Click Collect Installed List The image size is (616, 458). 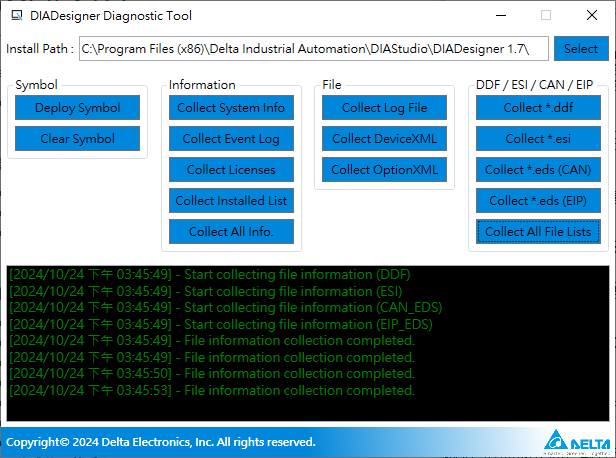[231, 201]
